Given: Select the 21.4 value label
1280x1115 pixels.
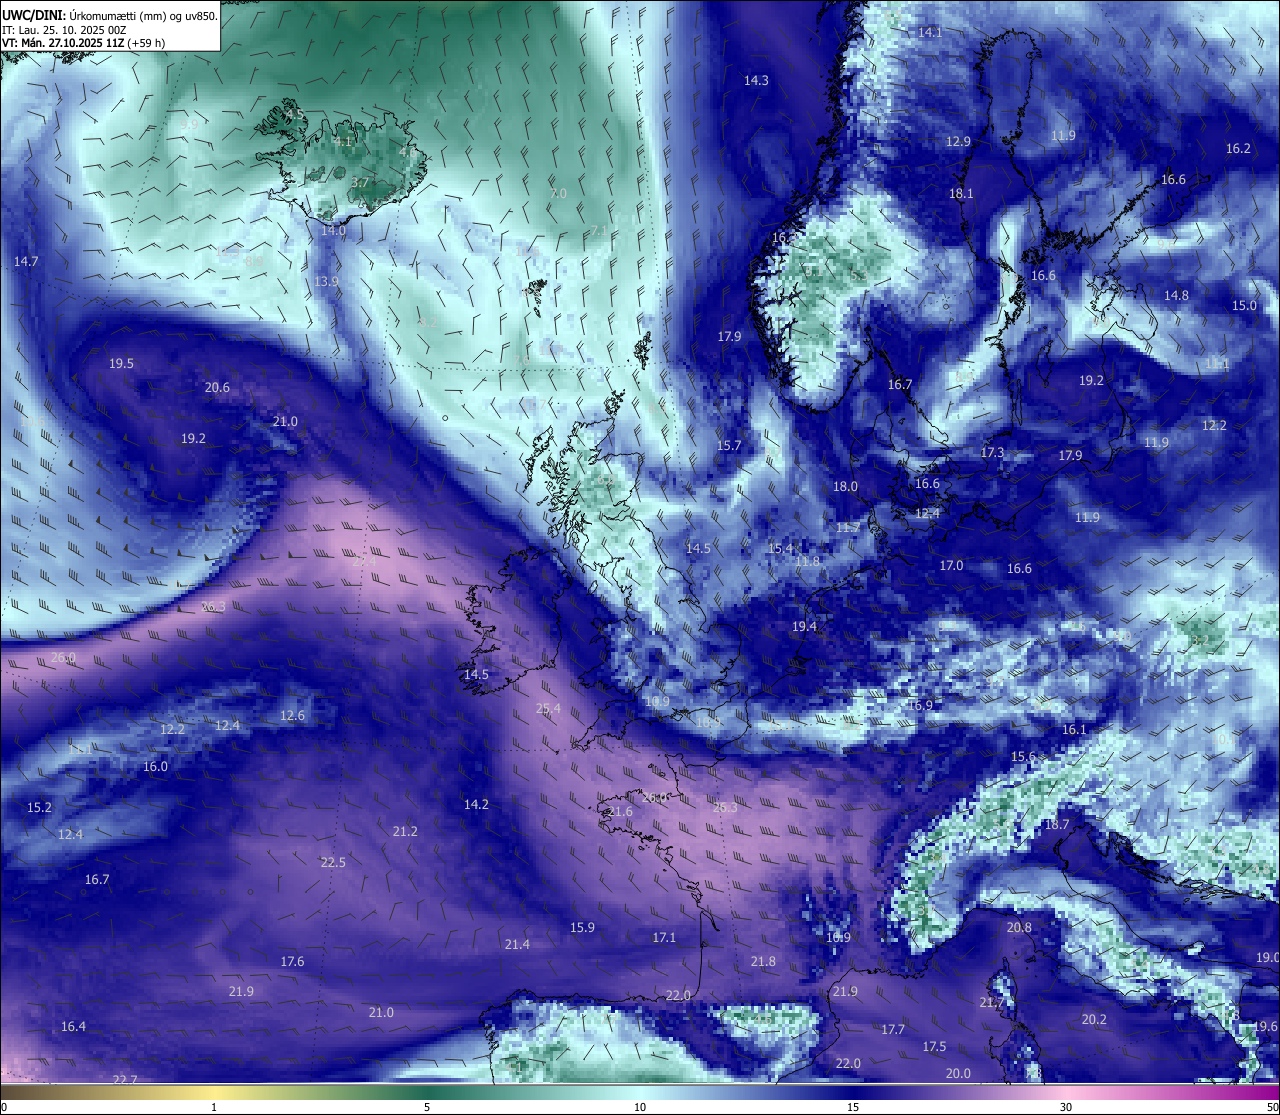Looking at the screenshot, I should (517, 945).
